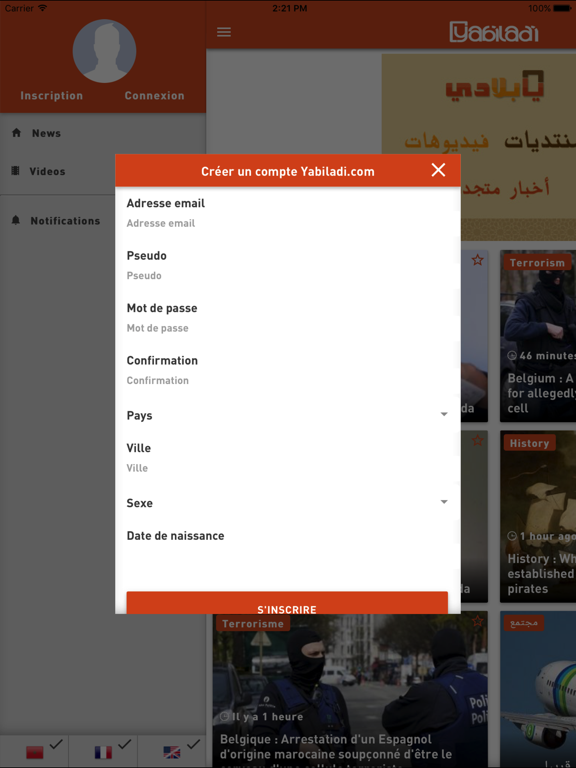Toggle the French flag language
This screenshot has width=576, height=768.
[x=103, y=752]
